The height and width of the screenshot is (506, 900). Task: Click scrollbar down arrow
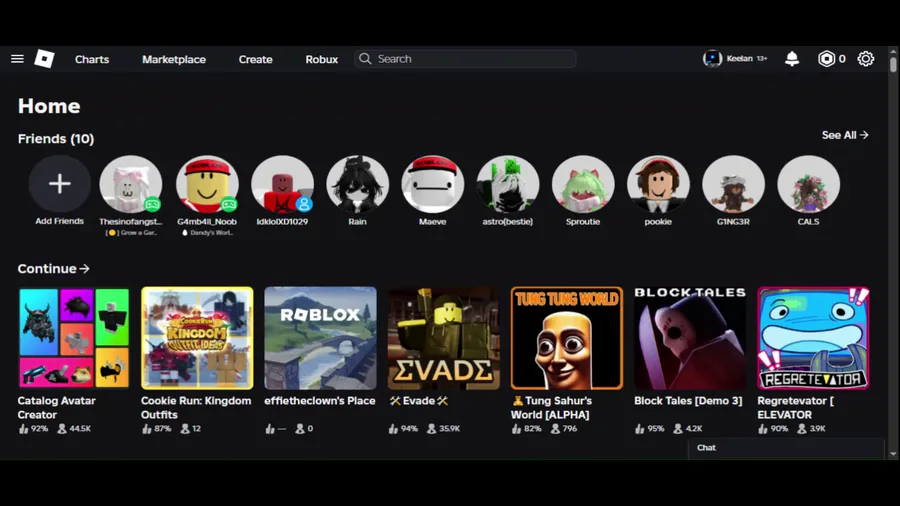point(893,454)
